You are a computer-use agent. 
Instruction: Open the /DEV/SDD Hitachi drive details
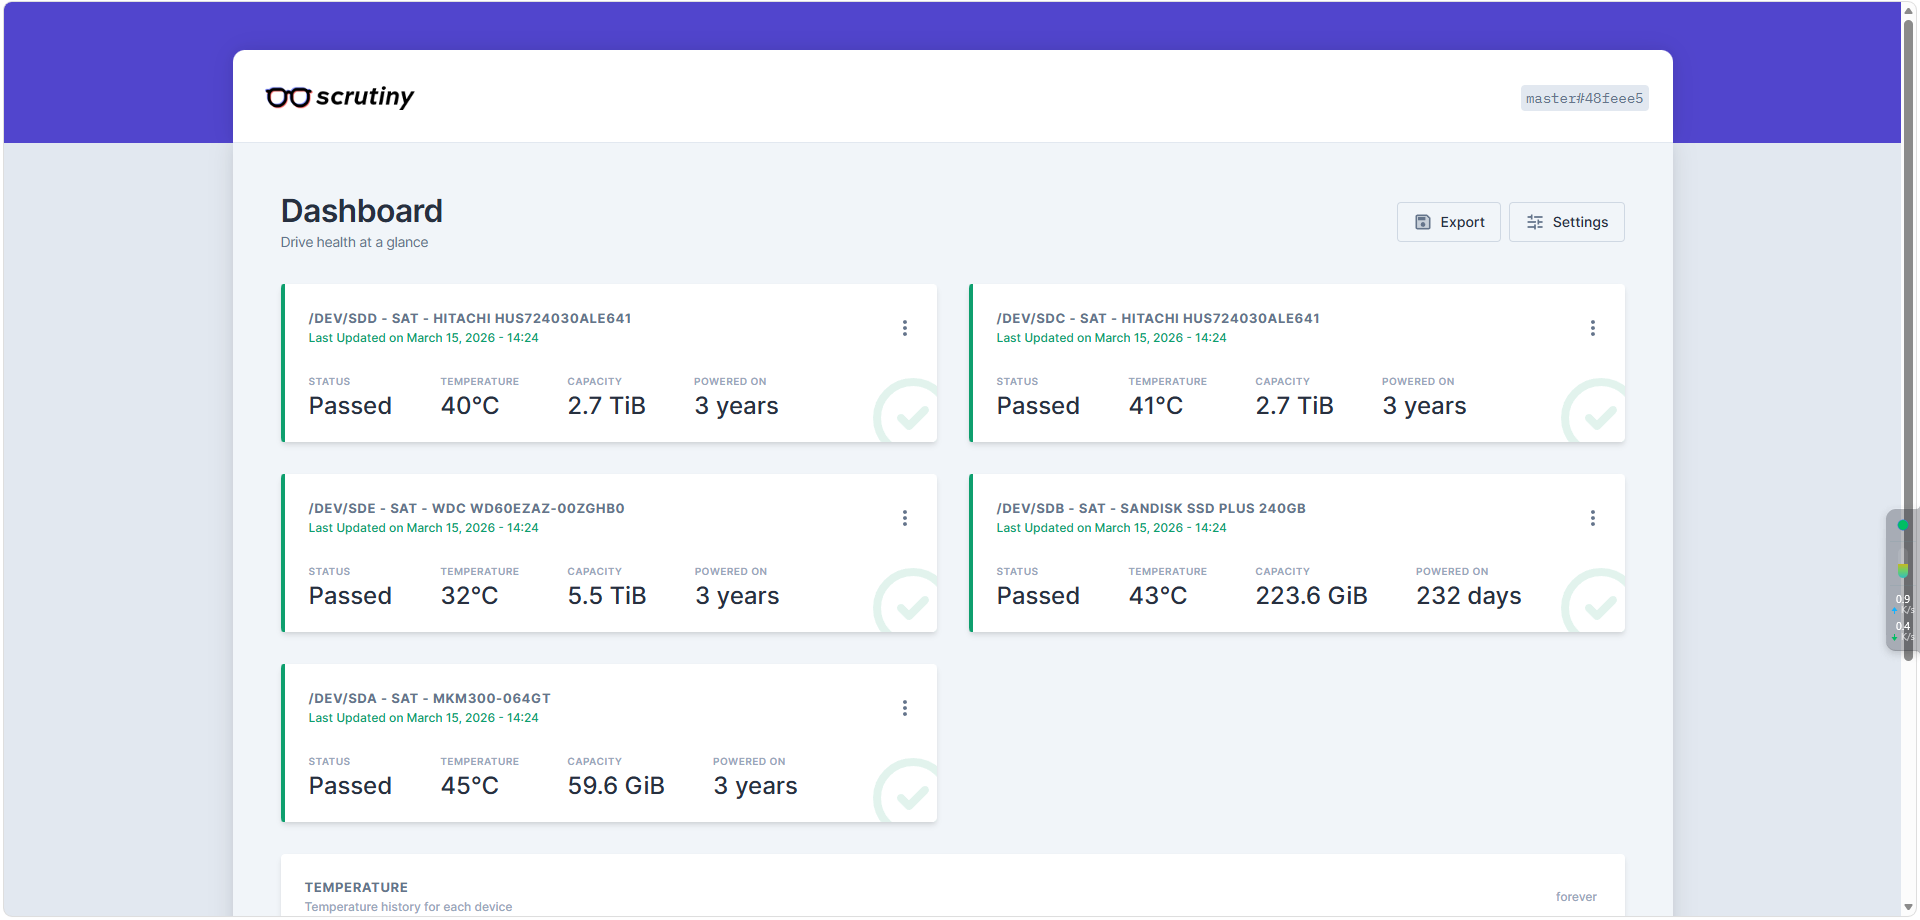coord(470,319)
